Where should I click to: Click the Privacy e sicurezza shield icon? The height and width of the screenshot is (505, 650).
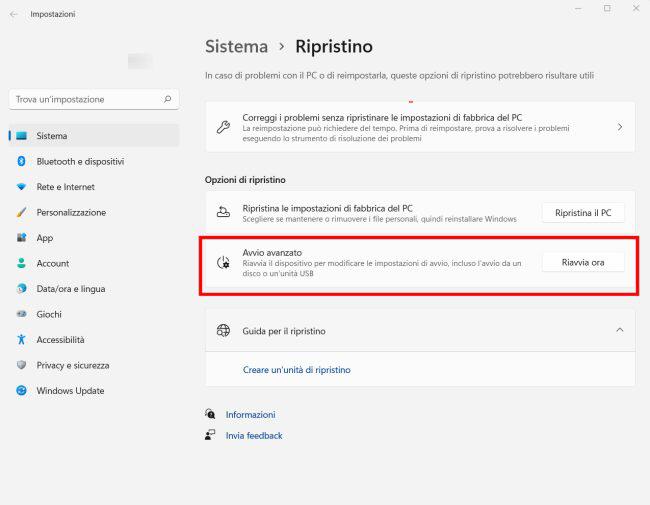[x=21, y=365]
